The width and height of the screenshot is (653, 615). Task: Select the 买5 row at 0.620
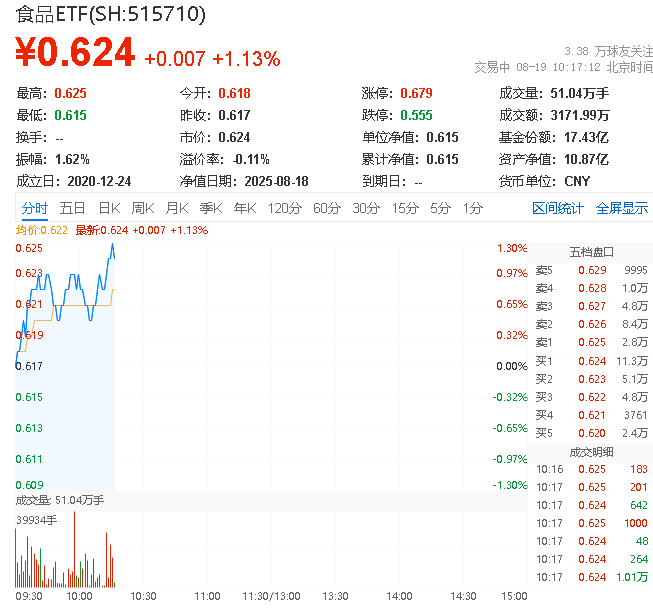(591, 433)
